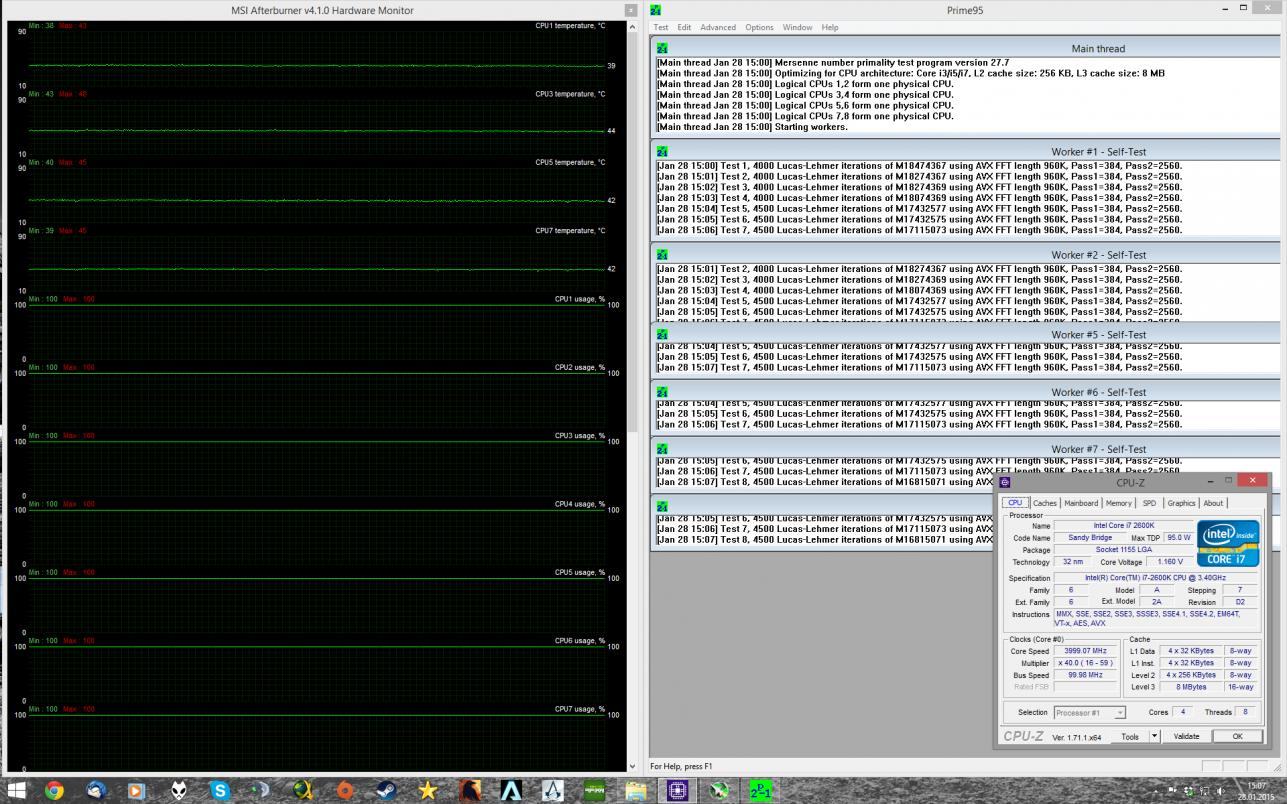Switch to CPU-Z via its taskbar icon
This screenshot has height=804, width=1287.
coord(677,790)
